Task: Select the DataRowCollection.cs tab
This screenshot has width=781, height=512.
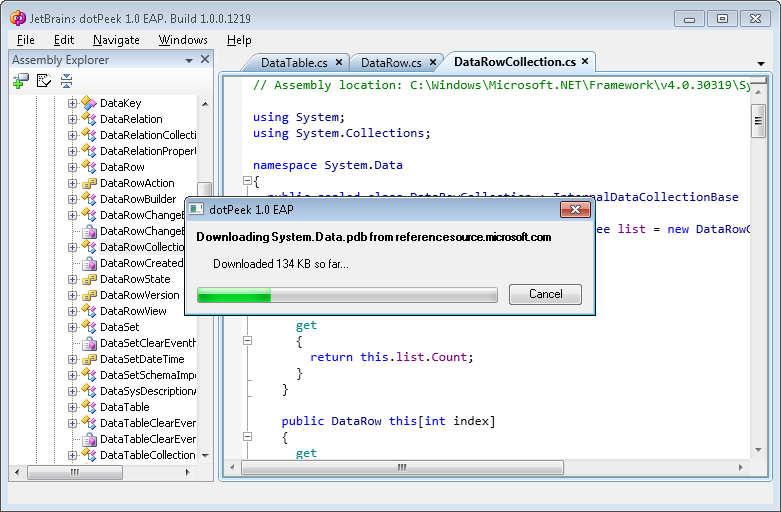Action: tap(515, 62)
